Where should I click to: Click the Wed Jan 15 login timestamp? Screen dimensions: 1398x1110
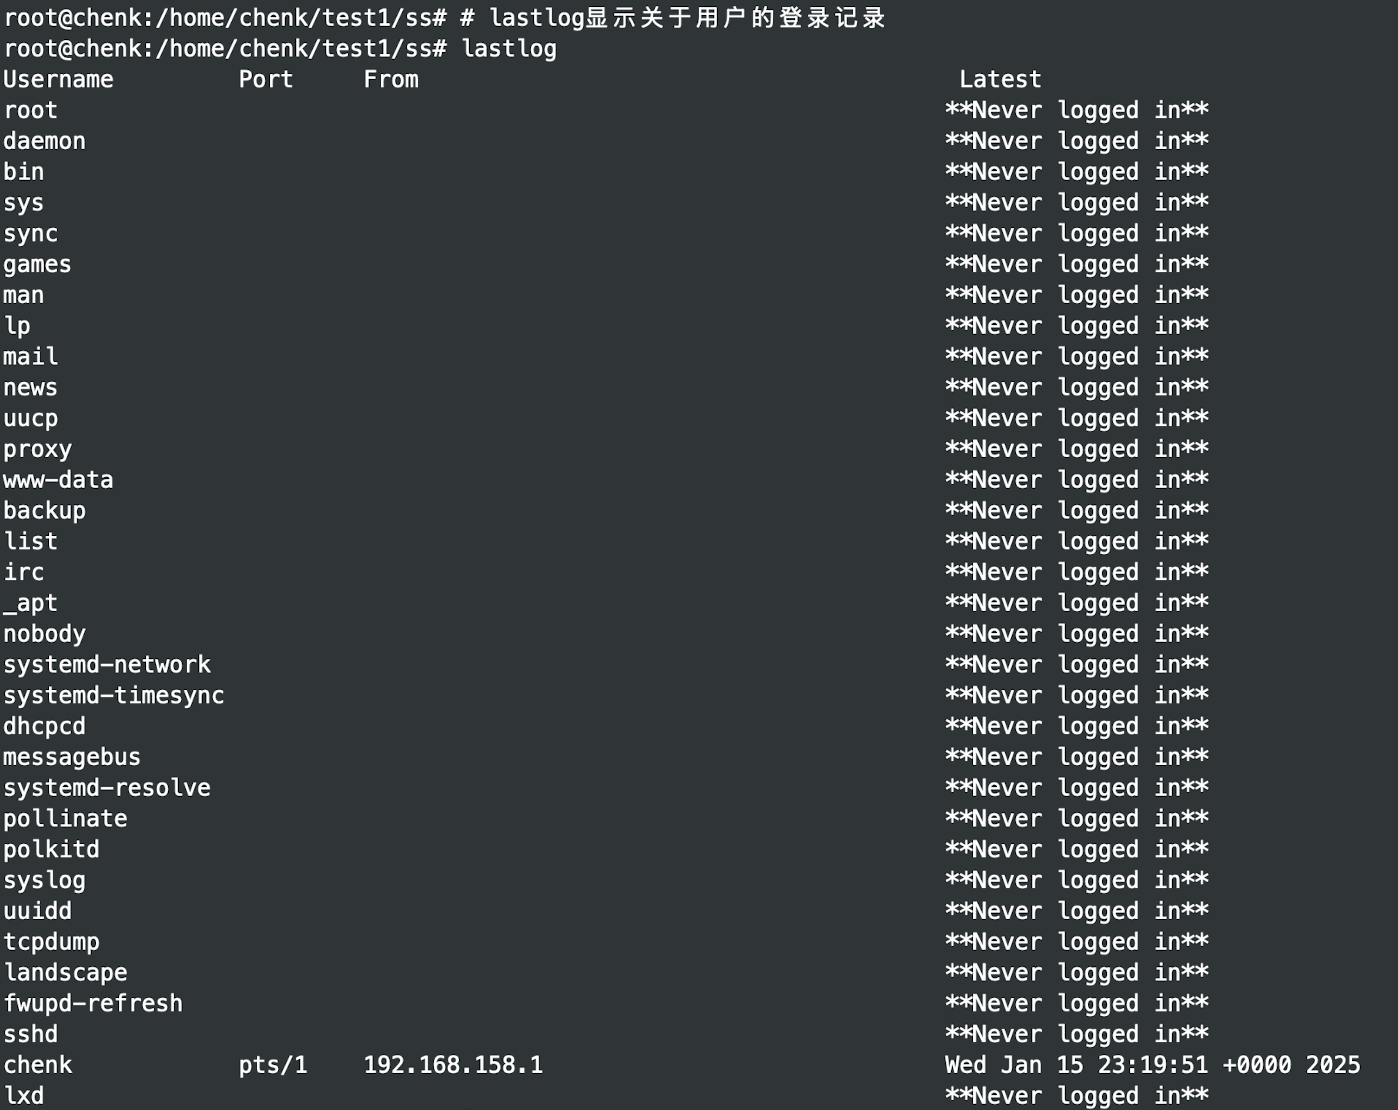pyautogui.click(x=1152, y=1065)
